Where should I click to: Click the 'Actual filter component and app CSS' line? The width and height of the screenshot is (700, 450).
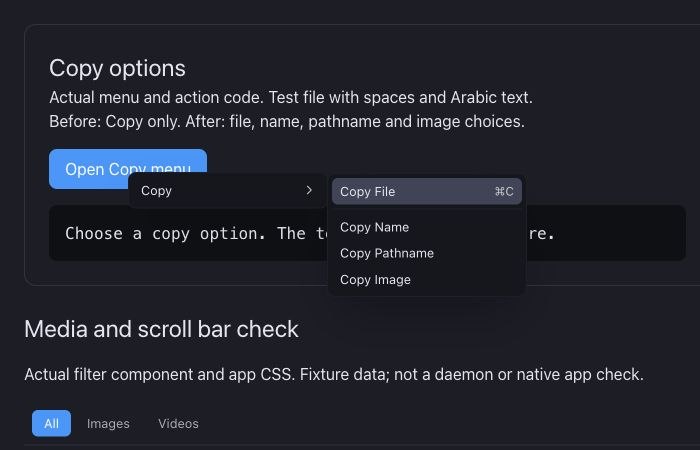[x=334, y=374]
